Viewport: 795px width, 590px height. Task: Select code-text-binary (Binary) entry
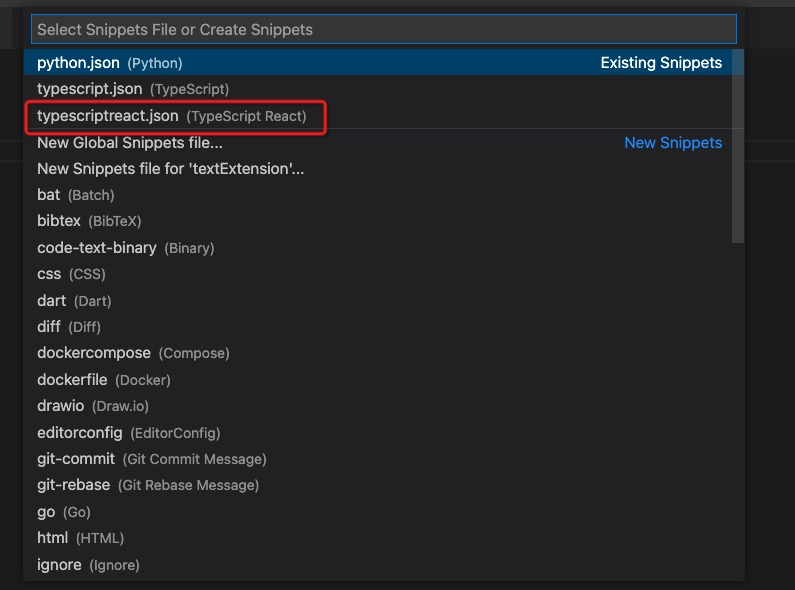pos(126,247)
